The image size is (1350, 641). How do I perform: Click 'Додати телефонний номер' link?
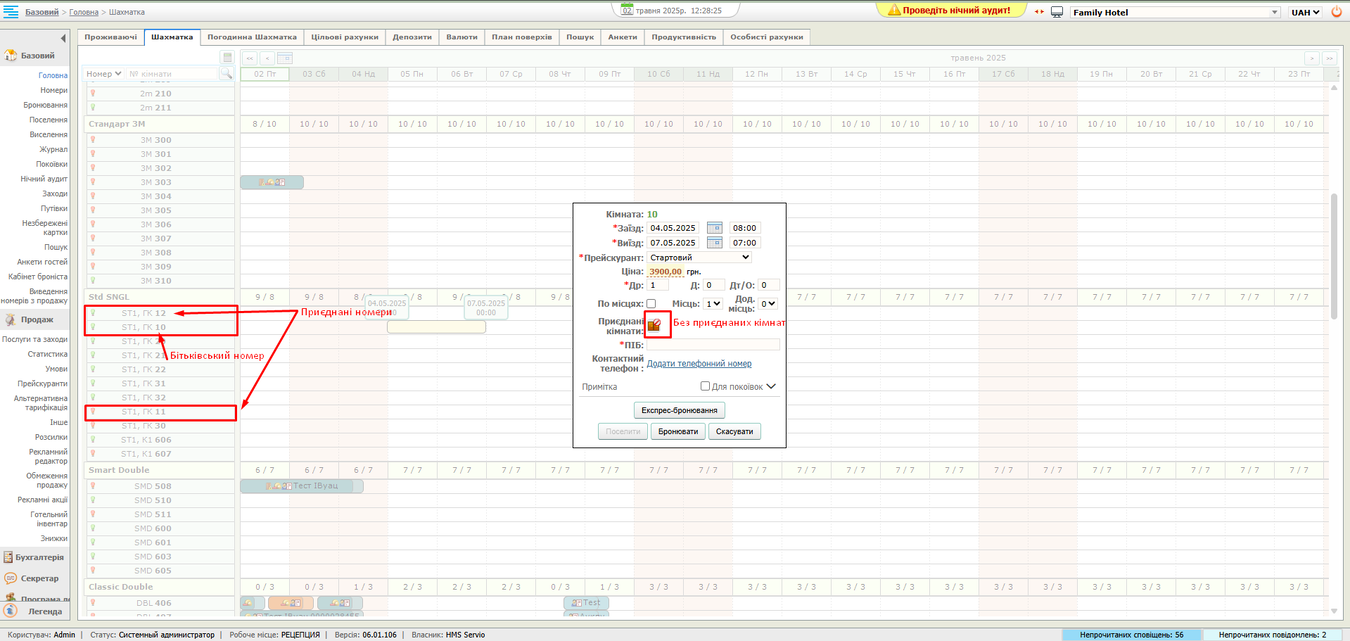point(699,364)
